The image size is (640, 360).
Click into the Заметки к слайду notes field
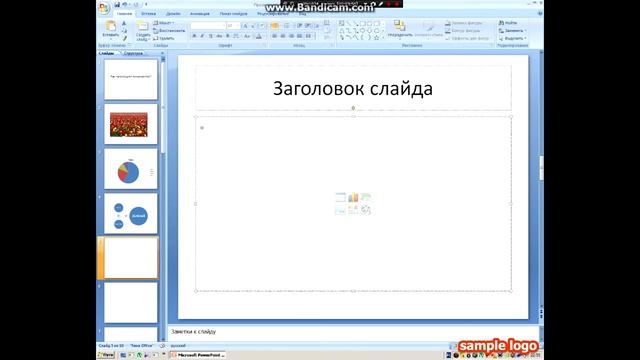pyautogui.click(x=353, y=332)
